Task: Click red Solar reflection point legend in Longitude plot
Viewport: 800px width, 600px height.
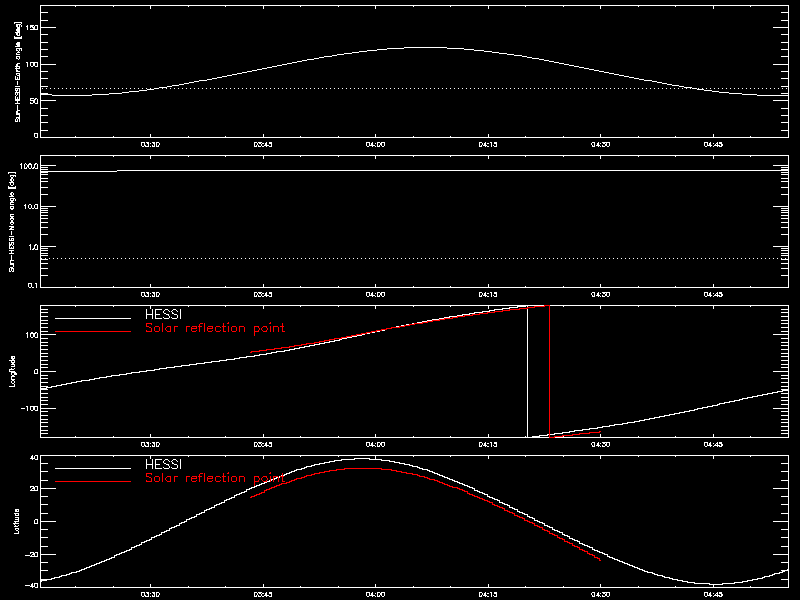Action: 215,328
